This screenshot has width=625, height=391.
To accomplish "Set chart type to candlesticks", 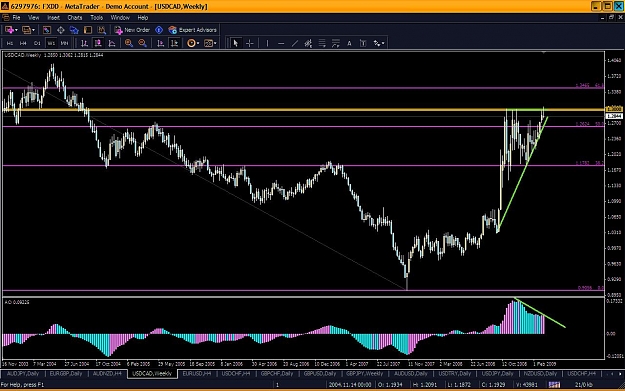I will coord(98,43).
